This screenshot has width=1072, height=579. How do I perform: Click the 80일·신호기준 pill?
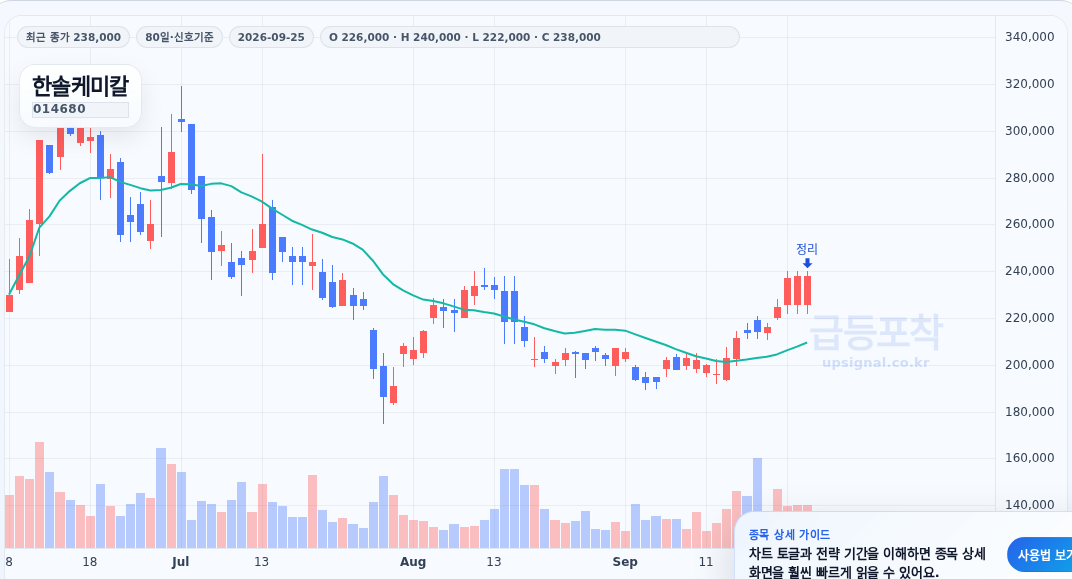click(x=179, y=37)
